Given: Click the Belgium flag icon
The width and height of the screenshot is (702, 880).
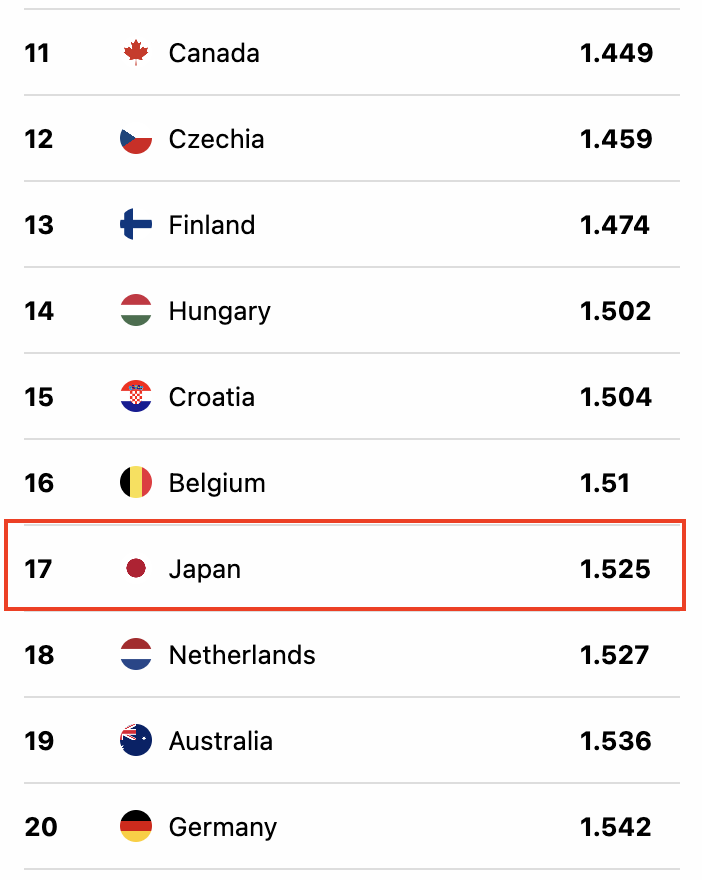Looking at the screenshot, I should click(136, 483).
